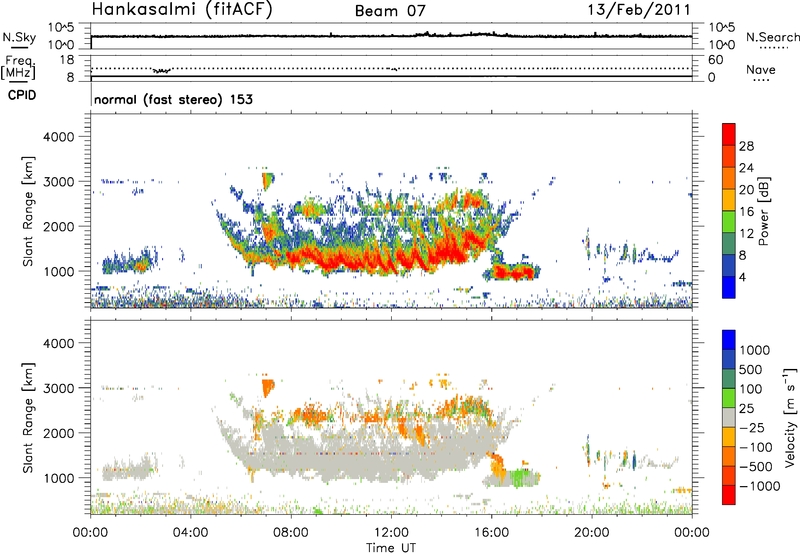Click the red power echo near 17:00 UT at 1000 km
This screenshot has width=800, height=554.
pos(513,272)
